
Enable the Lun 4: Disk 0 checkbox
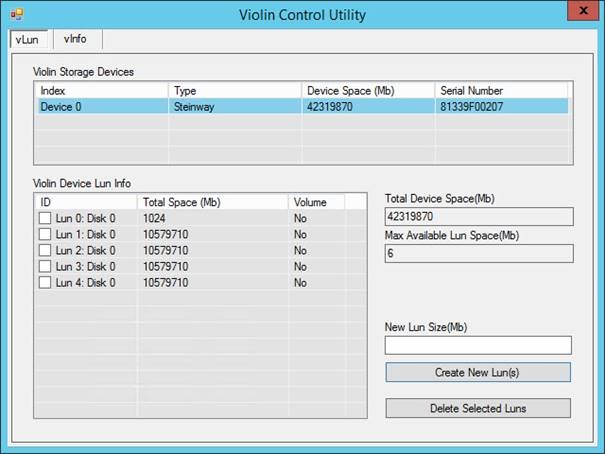click(x=45, y=282)
